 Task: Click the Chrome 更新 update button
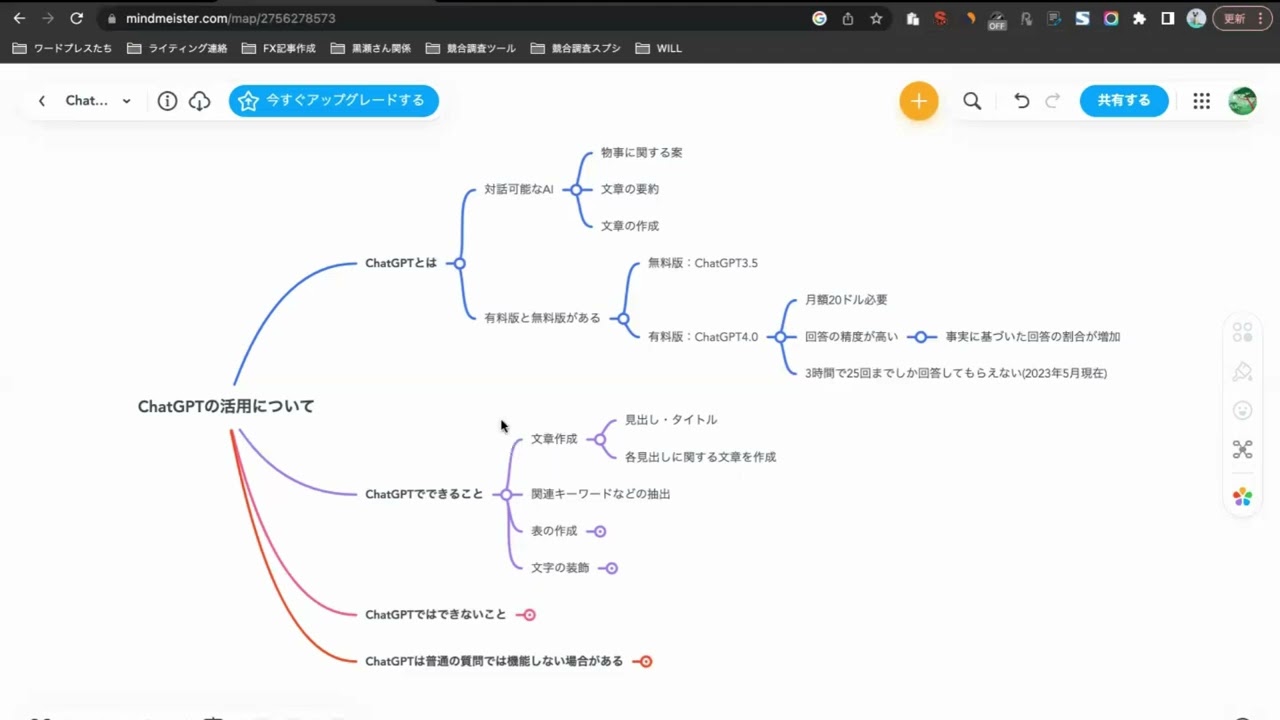[1241, 18]
